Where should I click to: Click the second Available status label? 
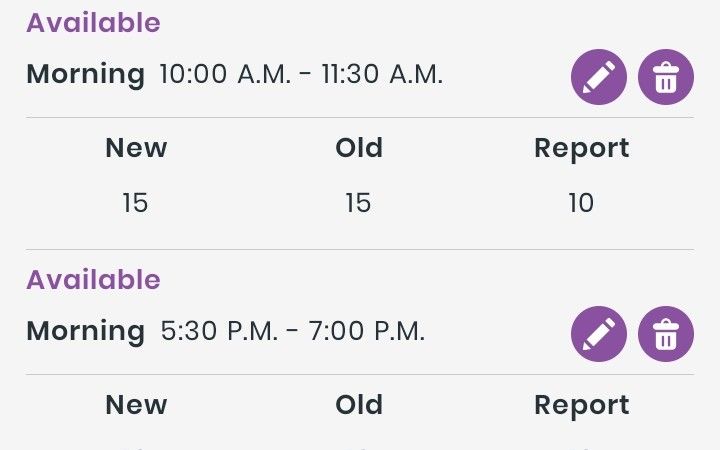pyautogui.click(x=93, y=280)
